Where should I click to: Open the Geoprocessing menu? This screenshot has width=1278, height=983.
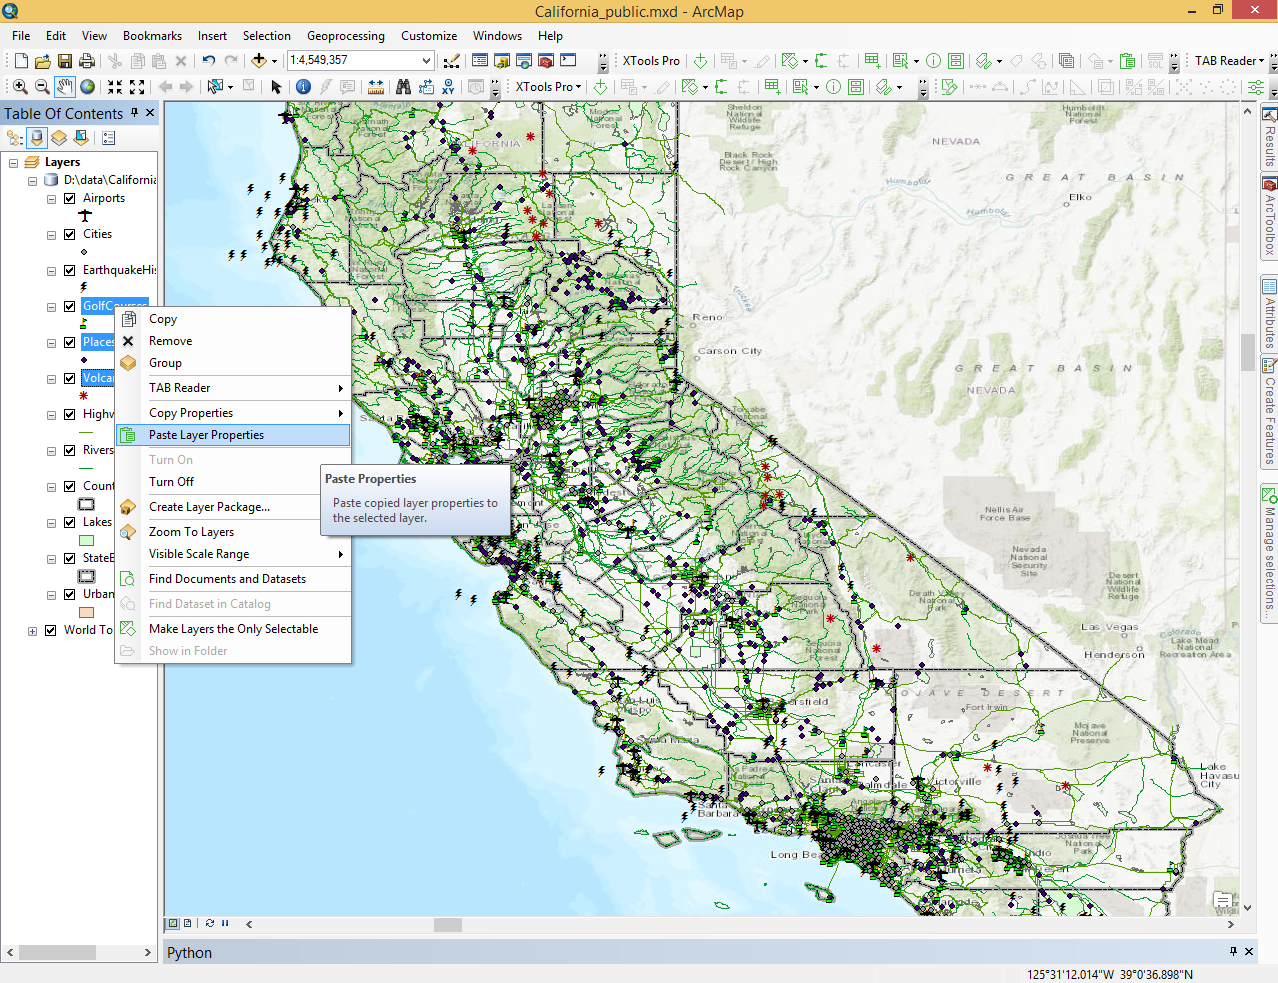point(345,36)
